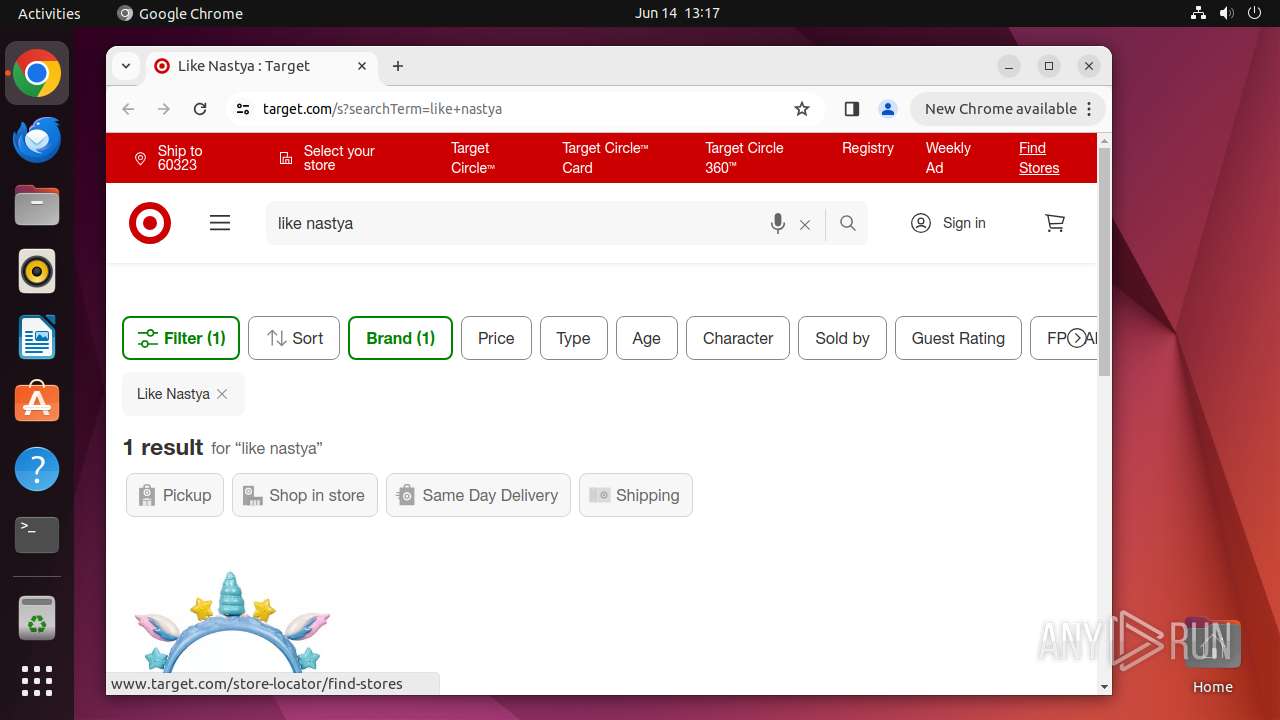The height and width of the screenshot is (720, 1280).
Task: Start voice search with microphone icon
Action: [x=778, y=224]
